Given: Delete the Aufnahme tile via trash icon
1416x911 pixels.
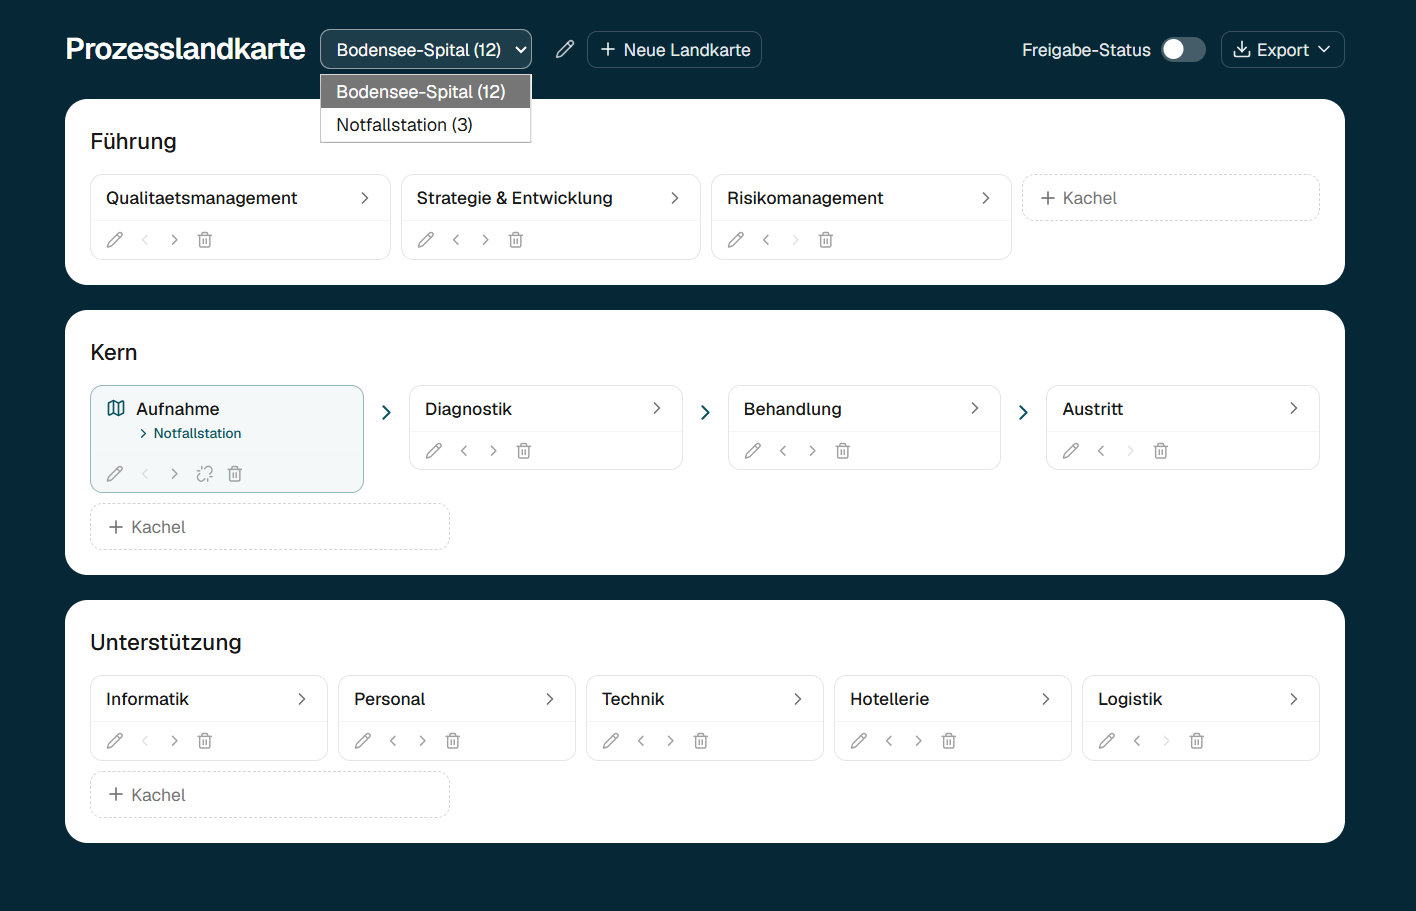Looking at the screenshot, I should tap(235, 474).
